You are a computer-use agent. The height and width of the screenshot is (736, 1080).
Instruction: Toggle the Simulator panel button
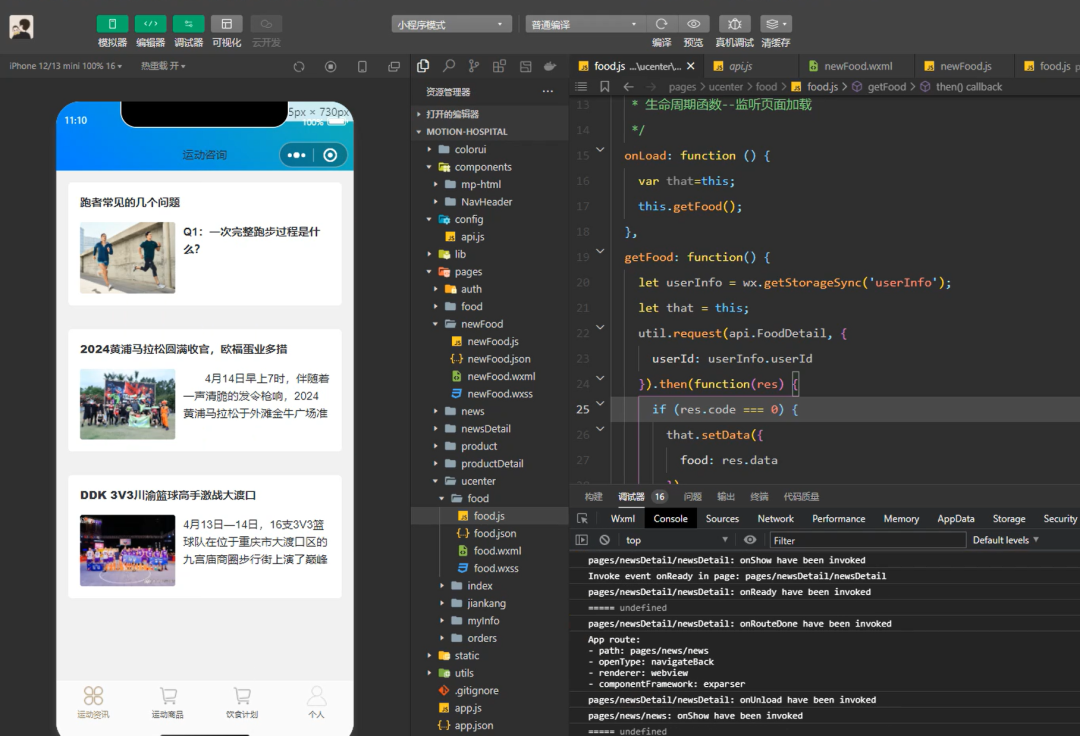click(x=112, y=23)
